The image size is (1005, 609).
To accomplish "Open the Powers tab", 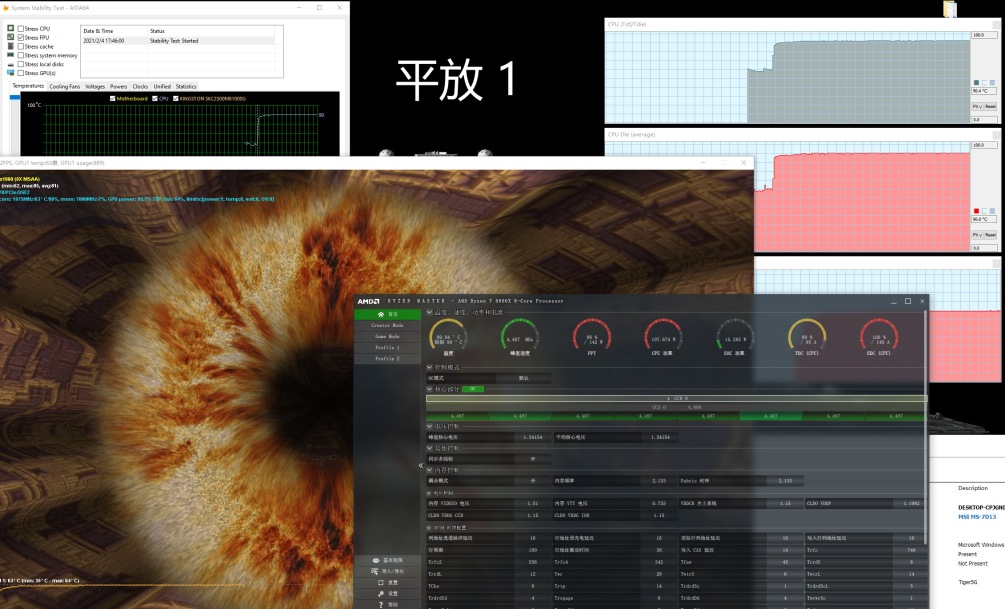I will pos(119,87).
